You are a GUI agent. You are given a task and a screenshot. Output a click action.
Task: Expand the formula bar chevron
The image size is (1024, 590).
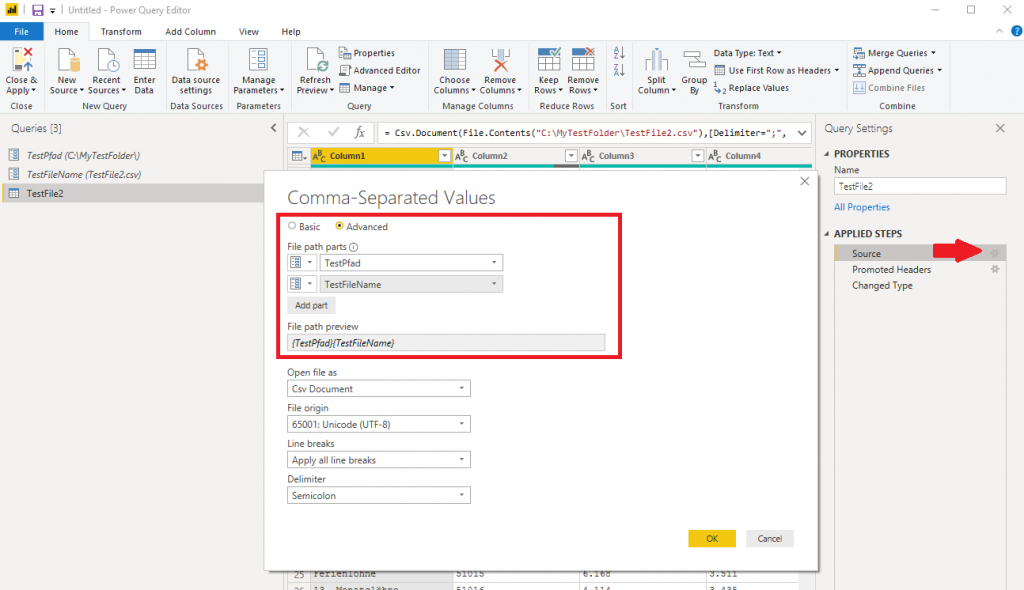coord(802,133)
